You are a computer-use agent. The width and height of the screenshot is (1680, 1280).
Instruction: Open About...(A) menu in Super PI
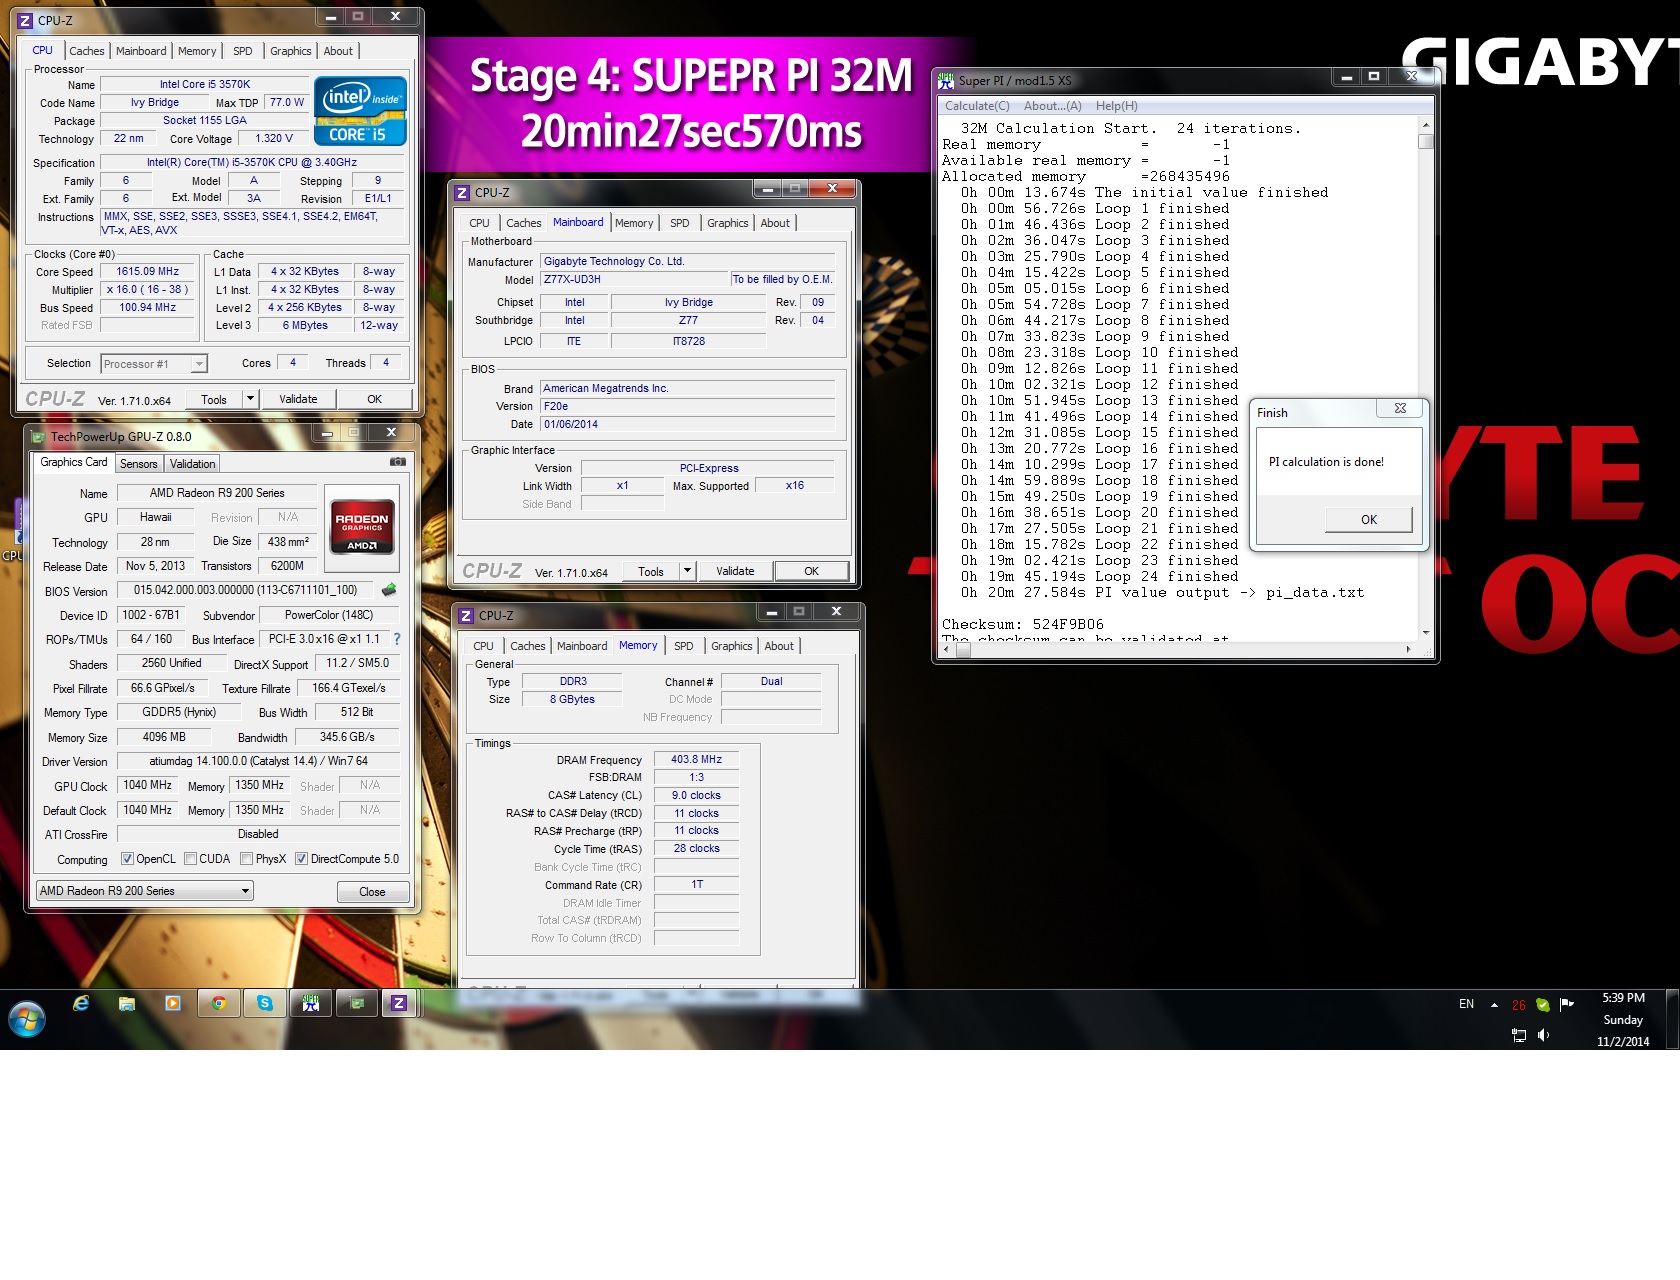1052,106
